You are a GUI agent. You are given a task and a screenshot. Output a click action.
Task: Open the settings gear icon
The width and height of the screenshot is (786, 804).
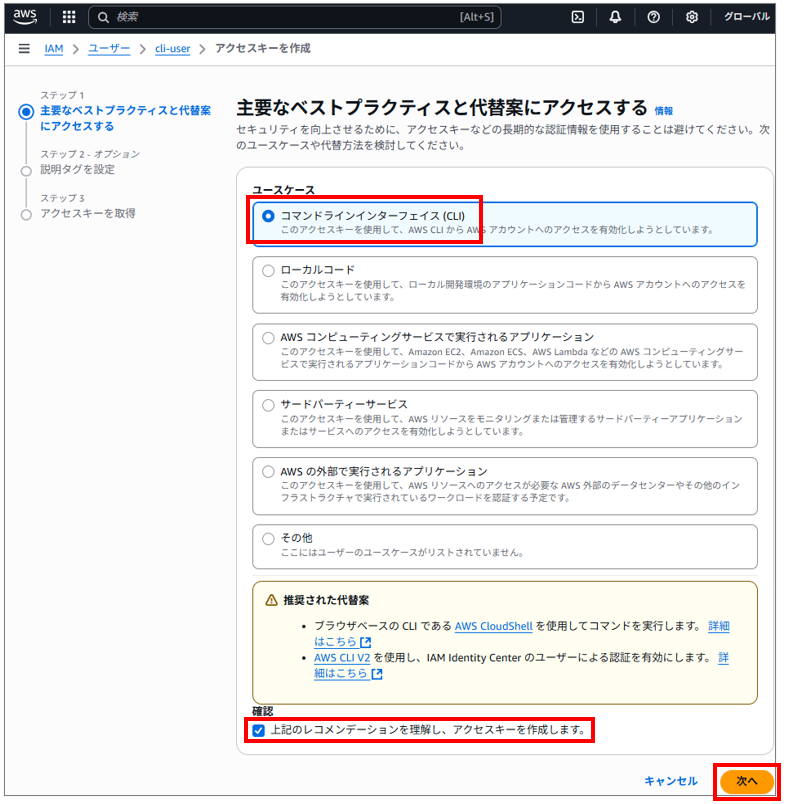(692, 17)
